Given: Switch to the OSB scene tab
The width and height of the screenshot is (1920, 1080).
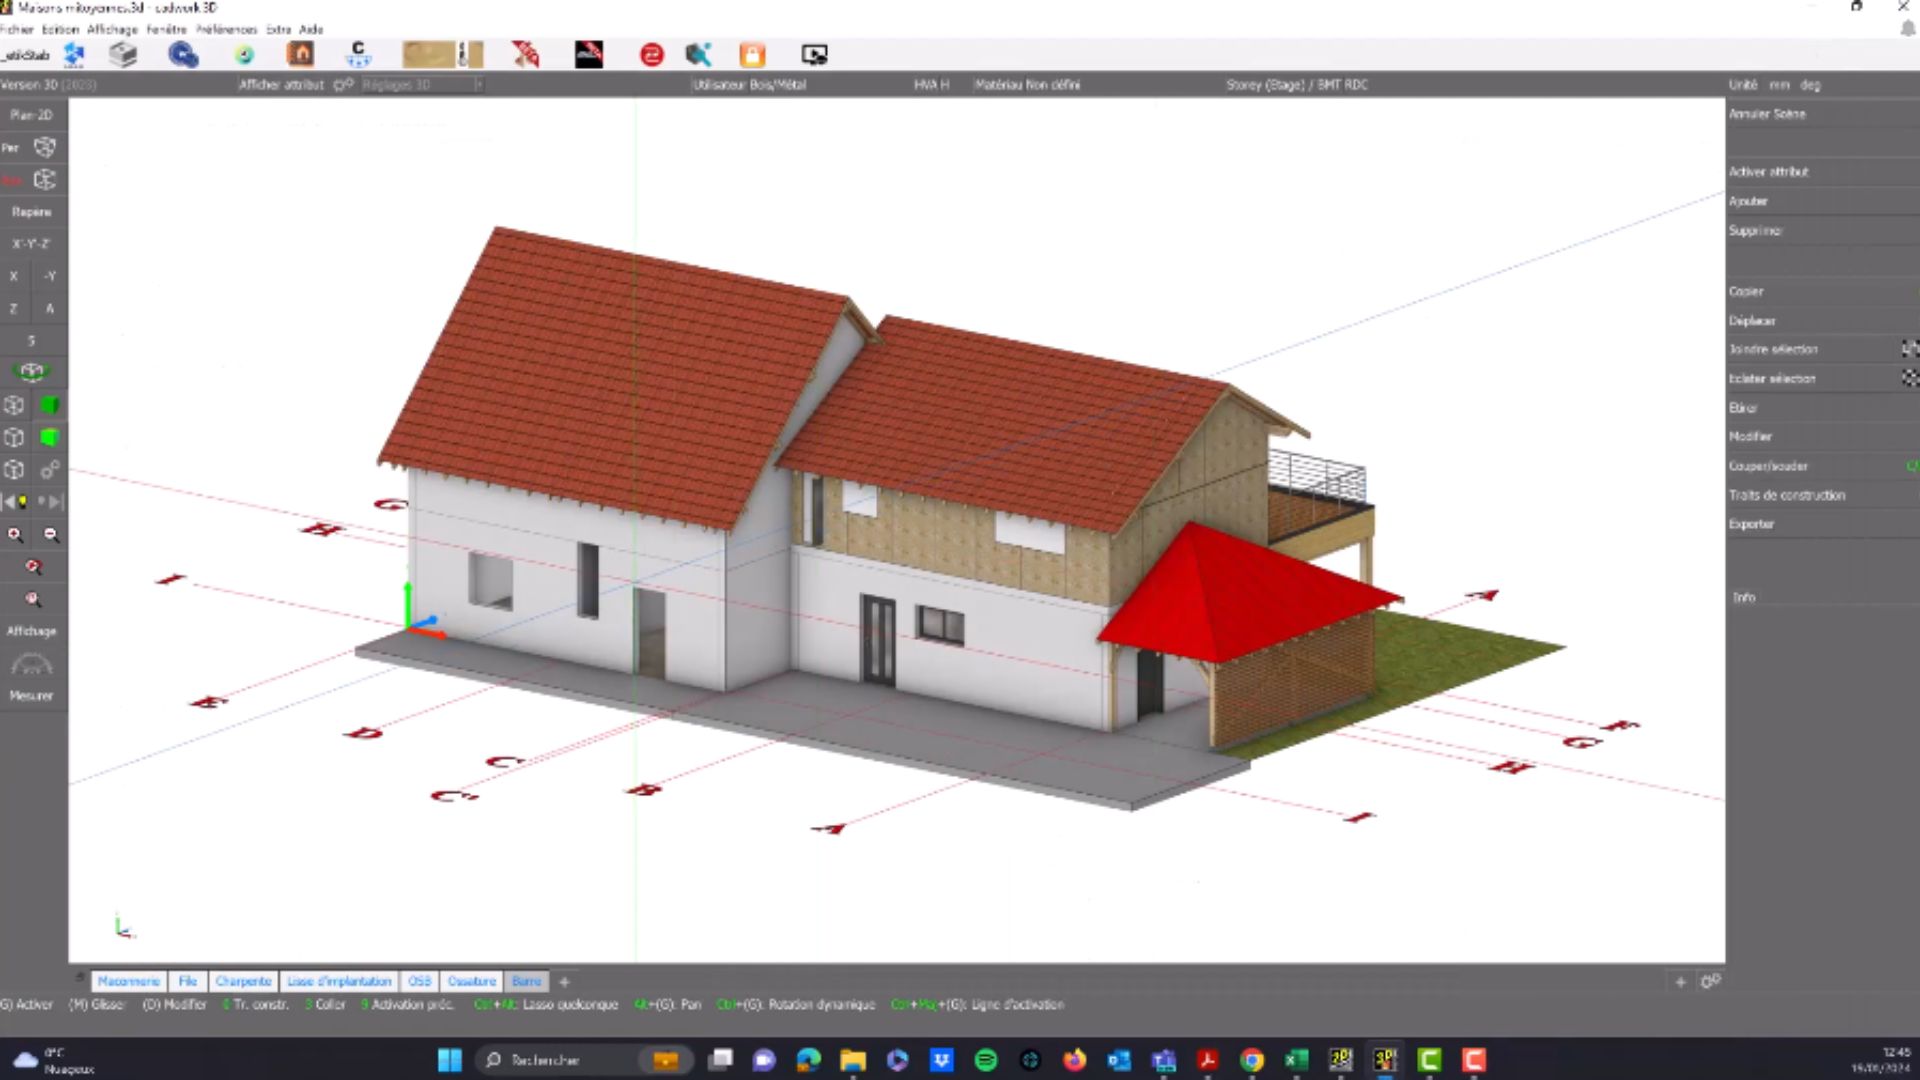Looking at the screenshot, I should click(419, 982).
